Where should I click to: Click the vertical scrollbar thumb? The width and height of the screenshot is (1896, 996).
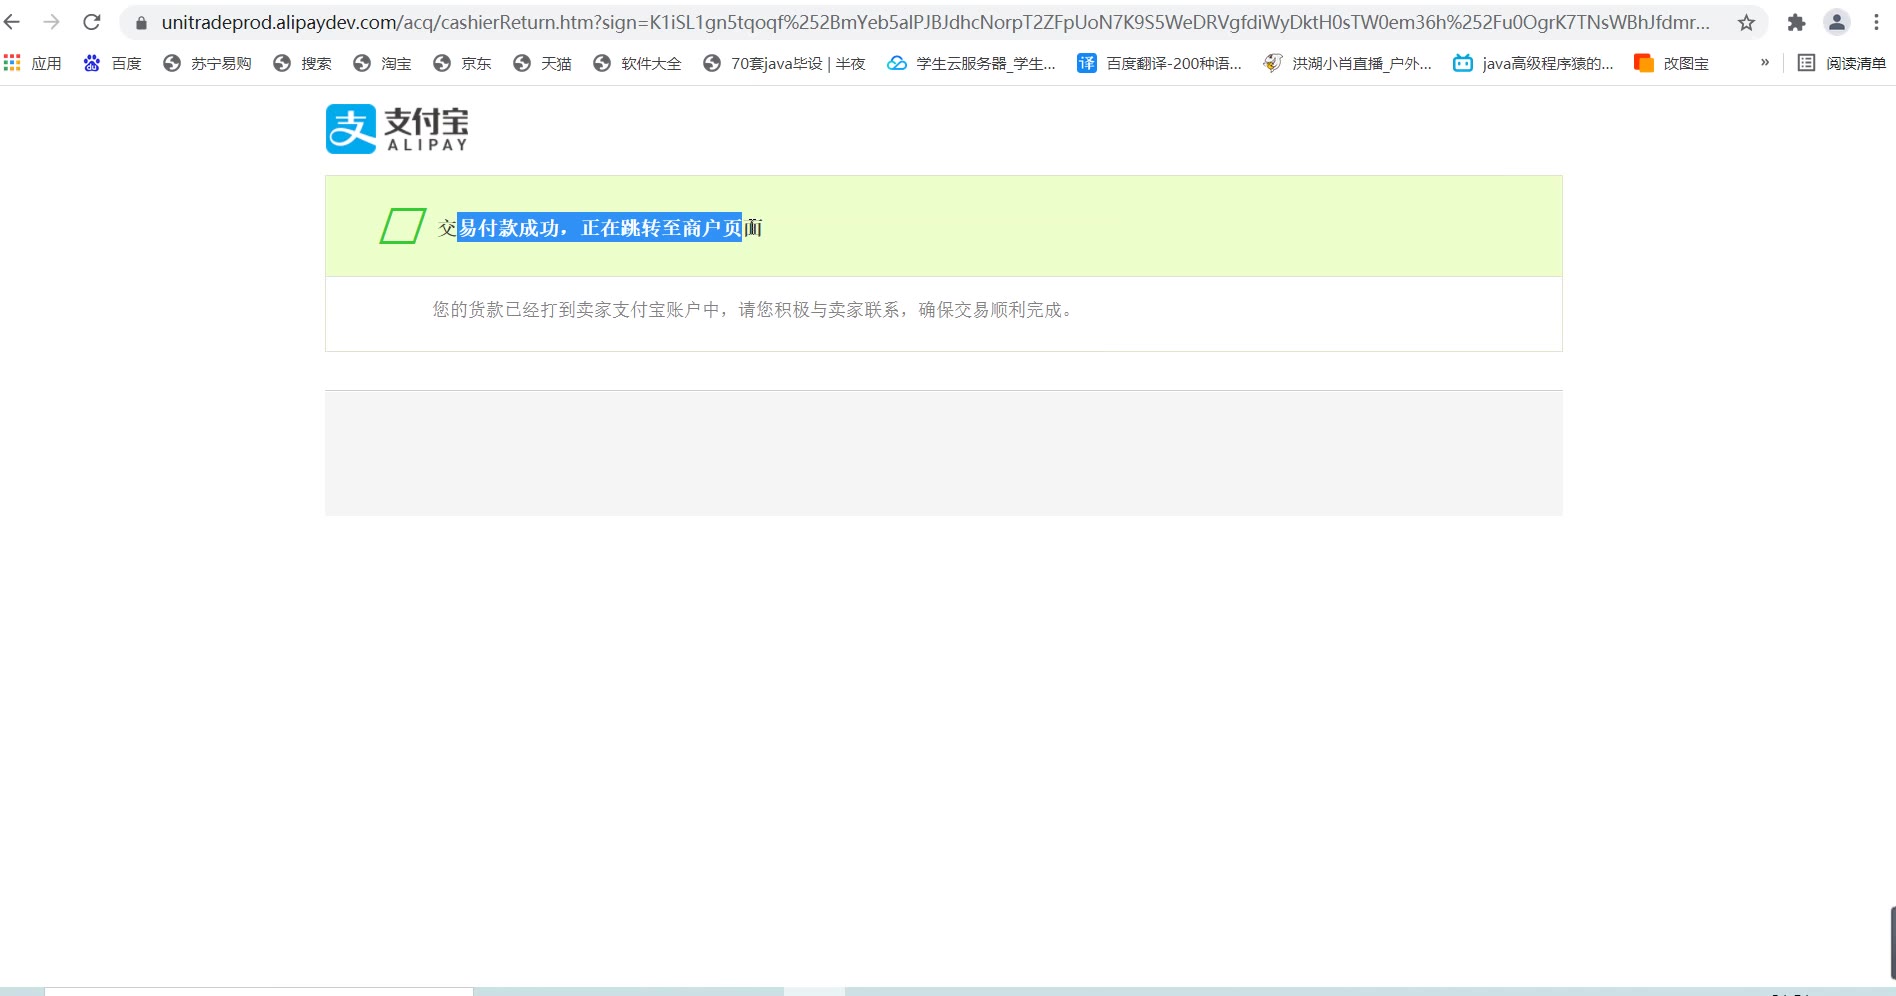(1892, 943)
